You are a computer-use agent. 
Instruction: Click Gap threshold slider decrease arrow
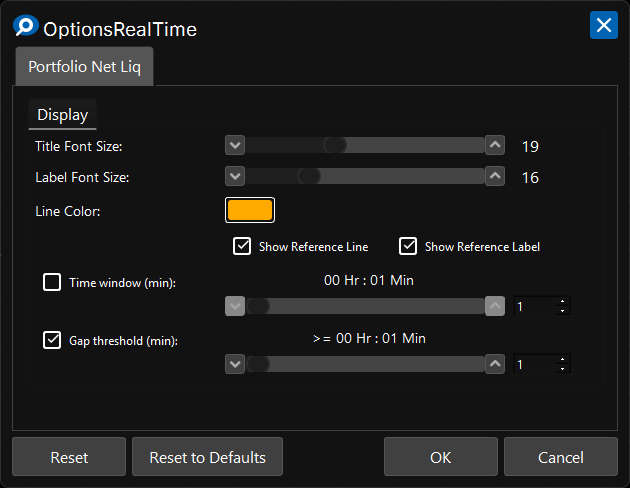(x=235, y=364)
